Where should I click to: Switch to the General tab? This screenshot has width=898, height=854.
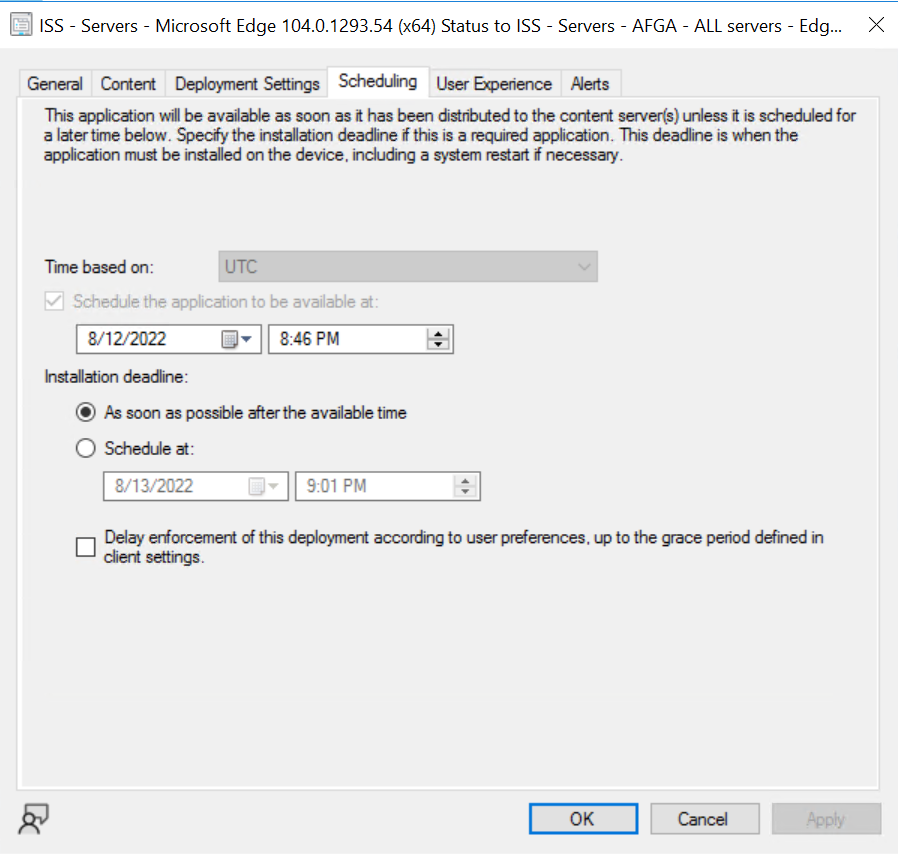coord(55,84)
